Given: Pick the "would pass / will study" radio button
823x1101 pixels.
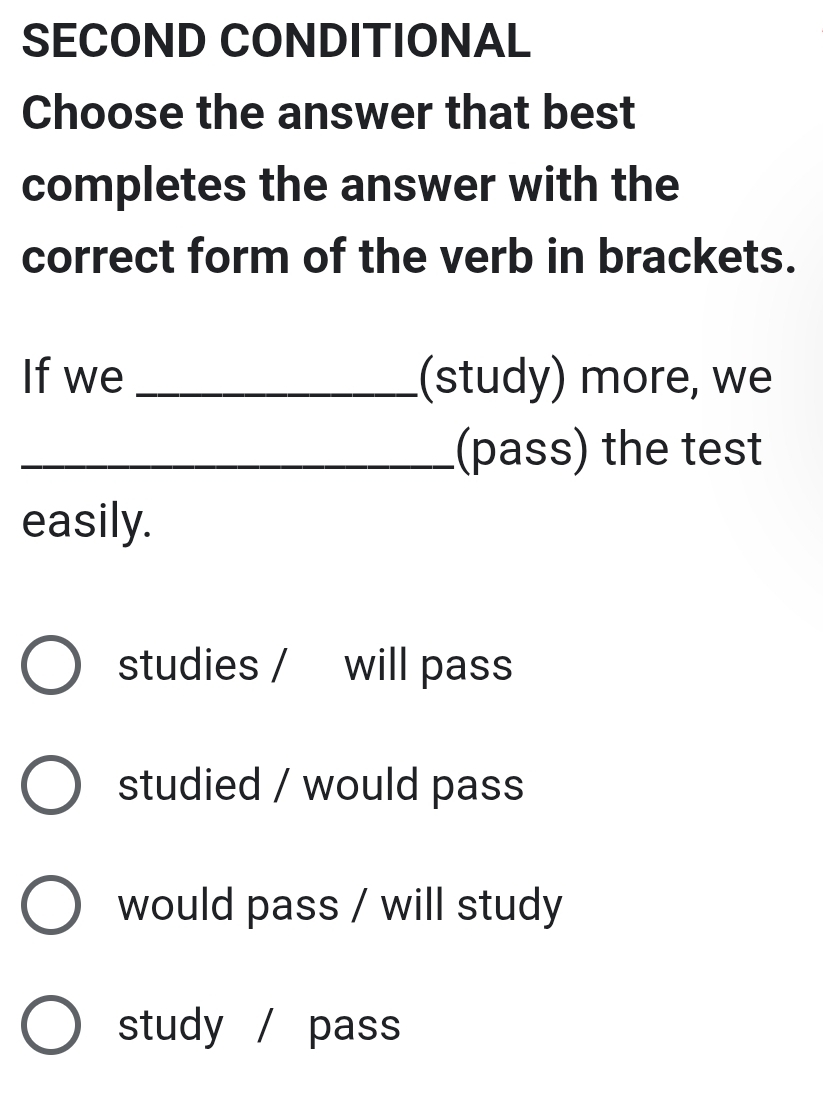Looking at the screenshot, I should click(x=50, y=905).
